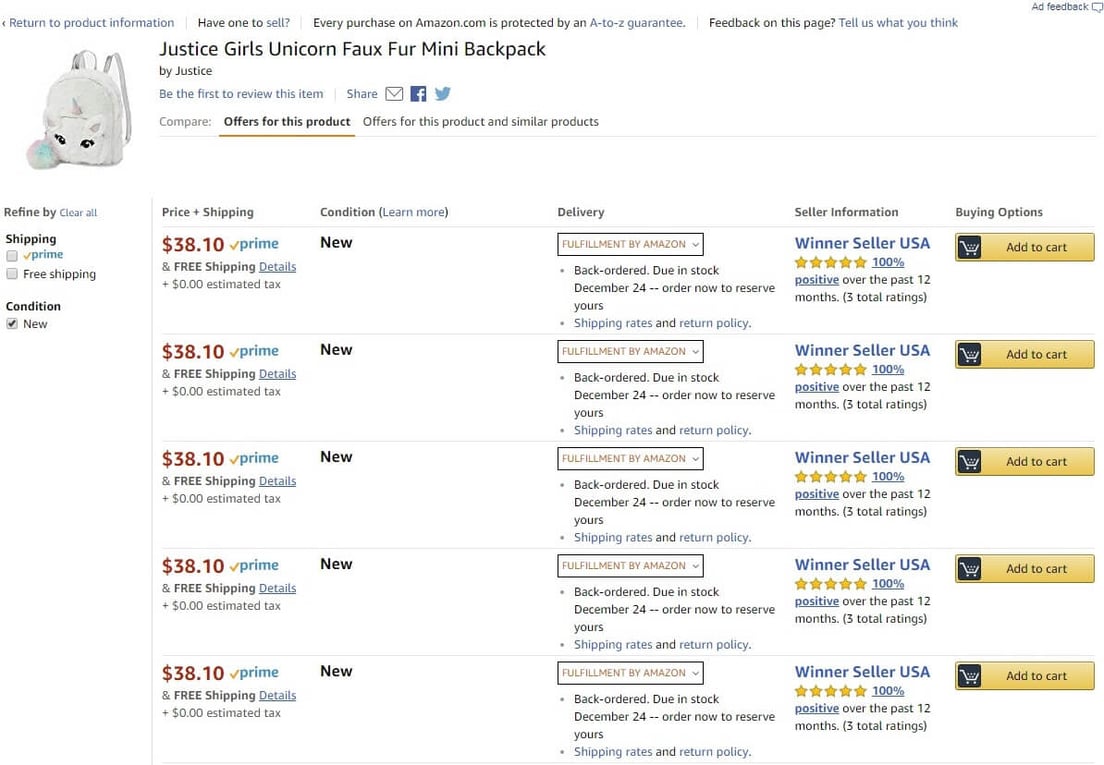Open Be the first to review this item
The height and width of the screenshot is (765, 1104).
241,93
